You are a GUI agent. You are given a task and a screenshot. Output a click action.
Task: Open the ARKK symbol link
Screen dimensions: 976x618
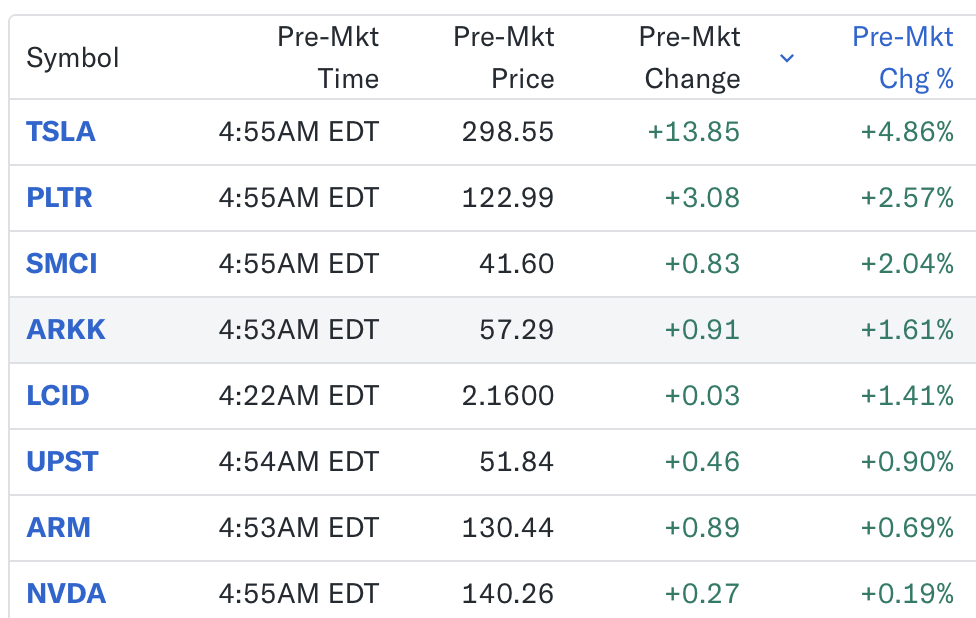(66, 330)
